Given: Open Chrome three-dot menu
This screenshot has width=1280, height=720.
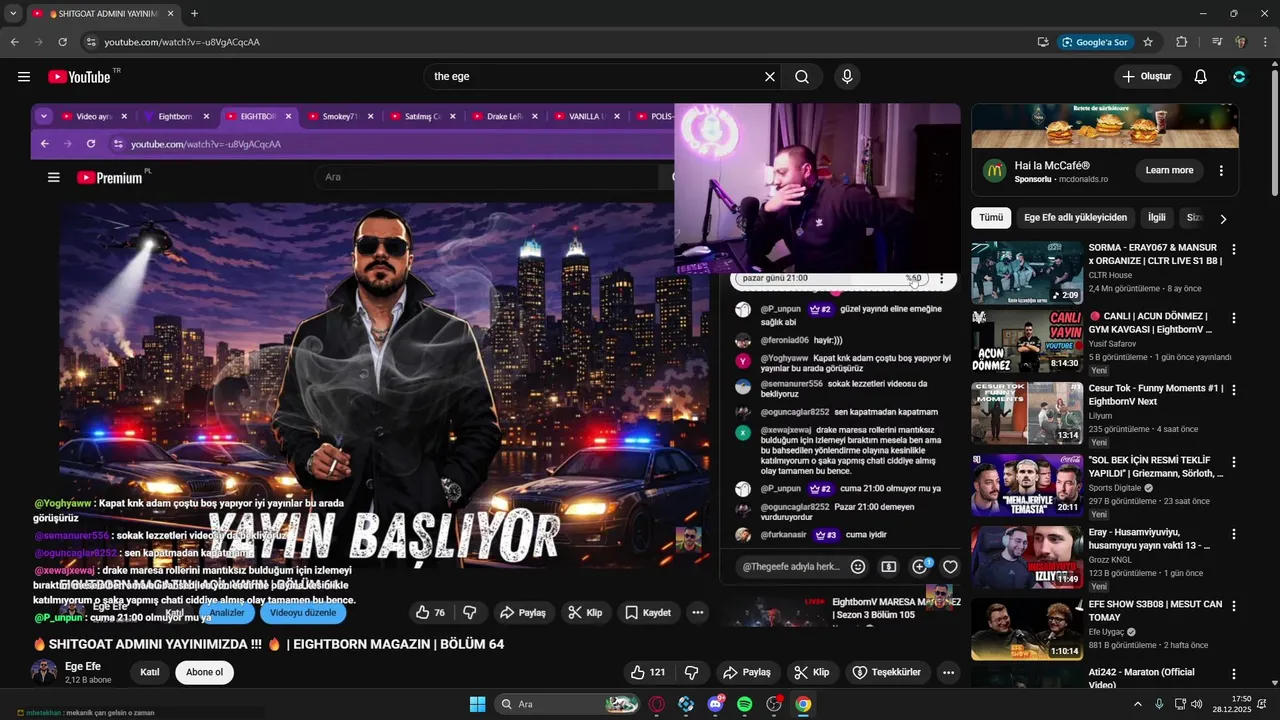Looking at the screenshot, I should [x=1265, y=42].
